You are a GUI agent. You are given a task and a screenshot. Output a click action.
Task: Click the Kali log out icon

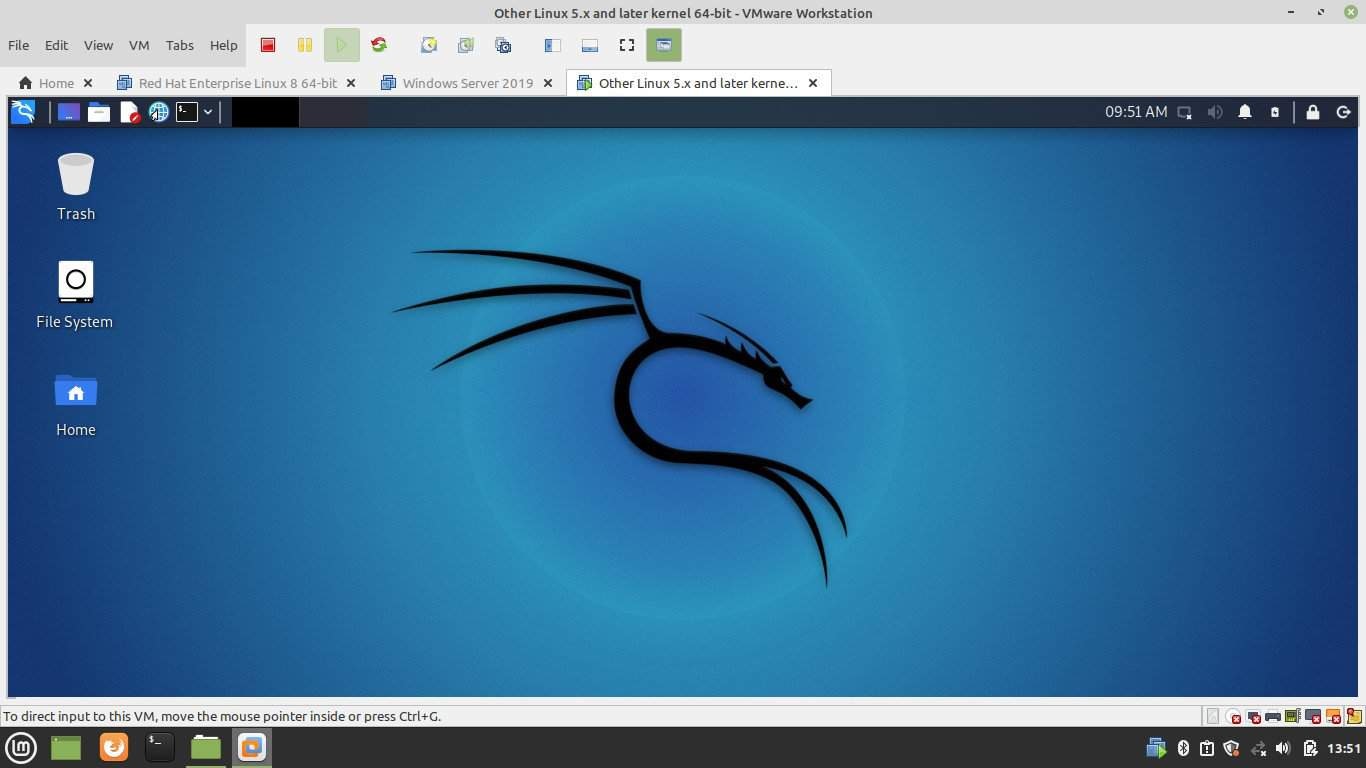point(1343,112)
